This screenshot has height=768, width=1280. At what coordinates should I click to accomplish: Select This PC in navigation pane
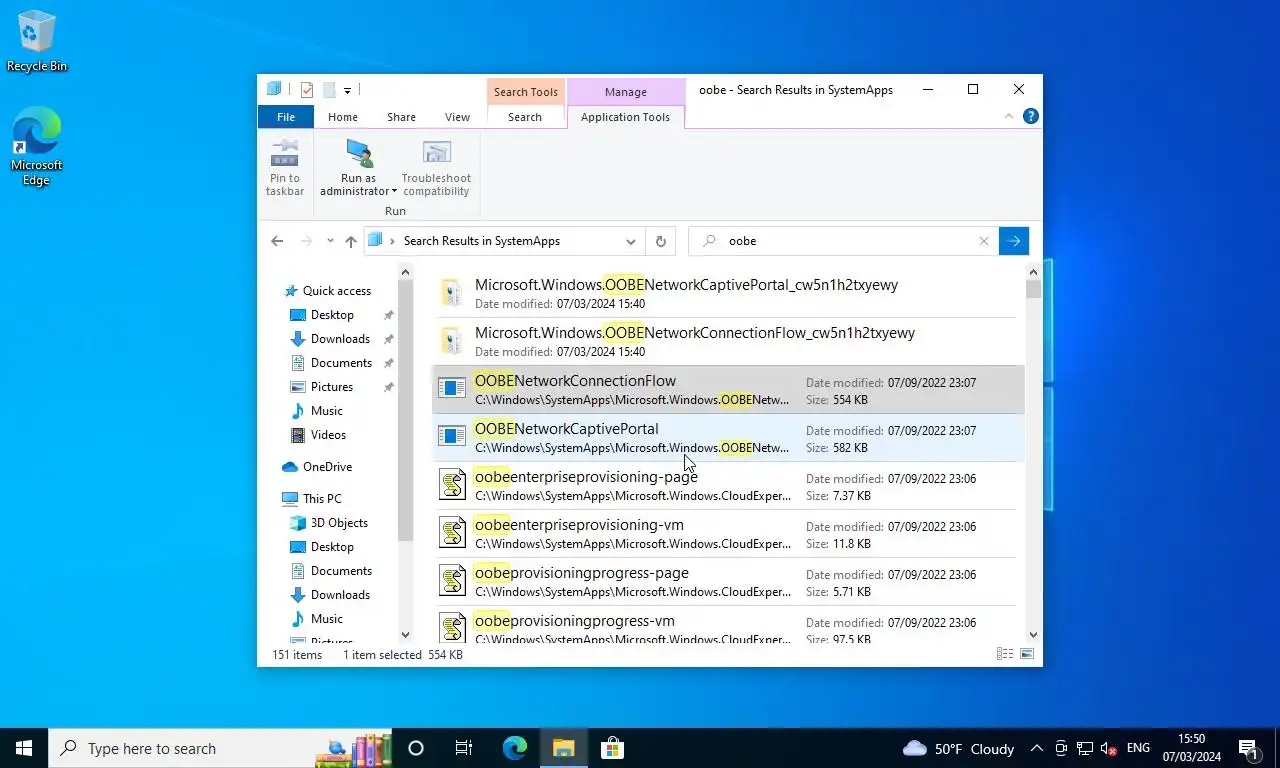322,499
